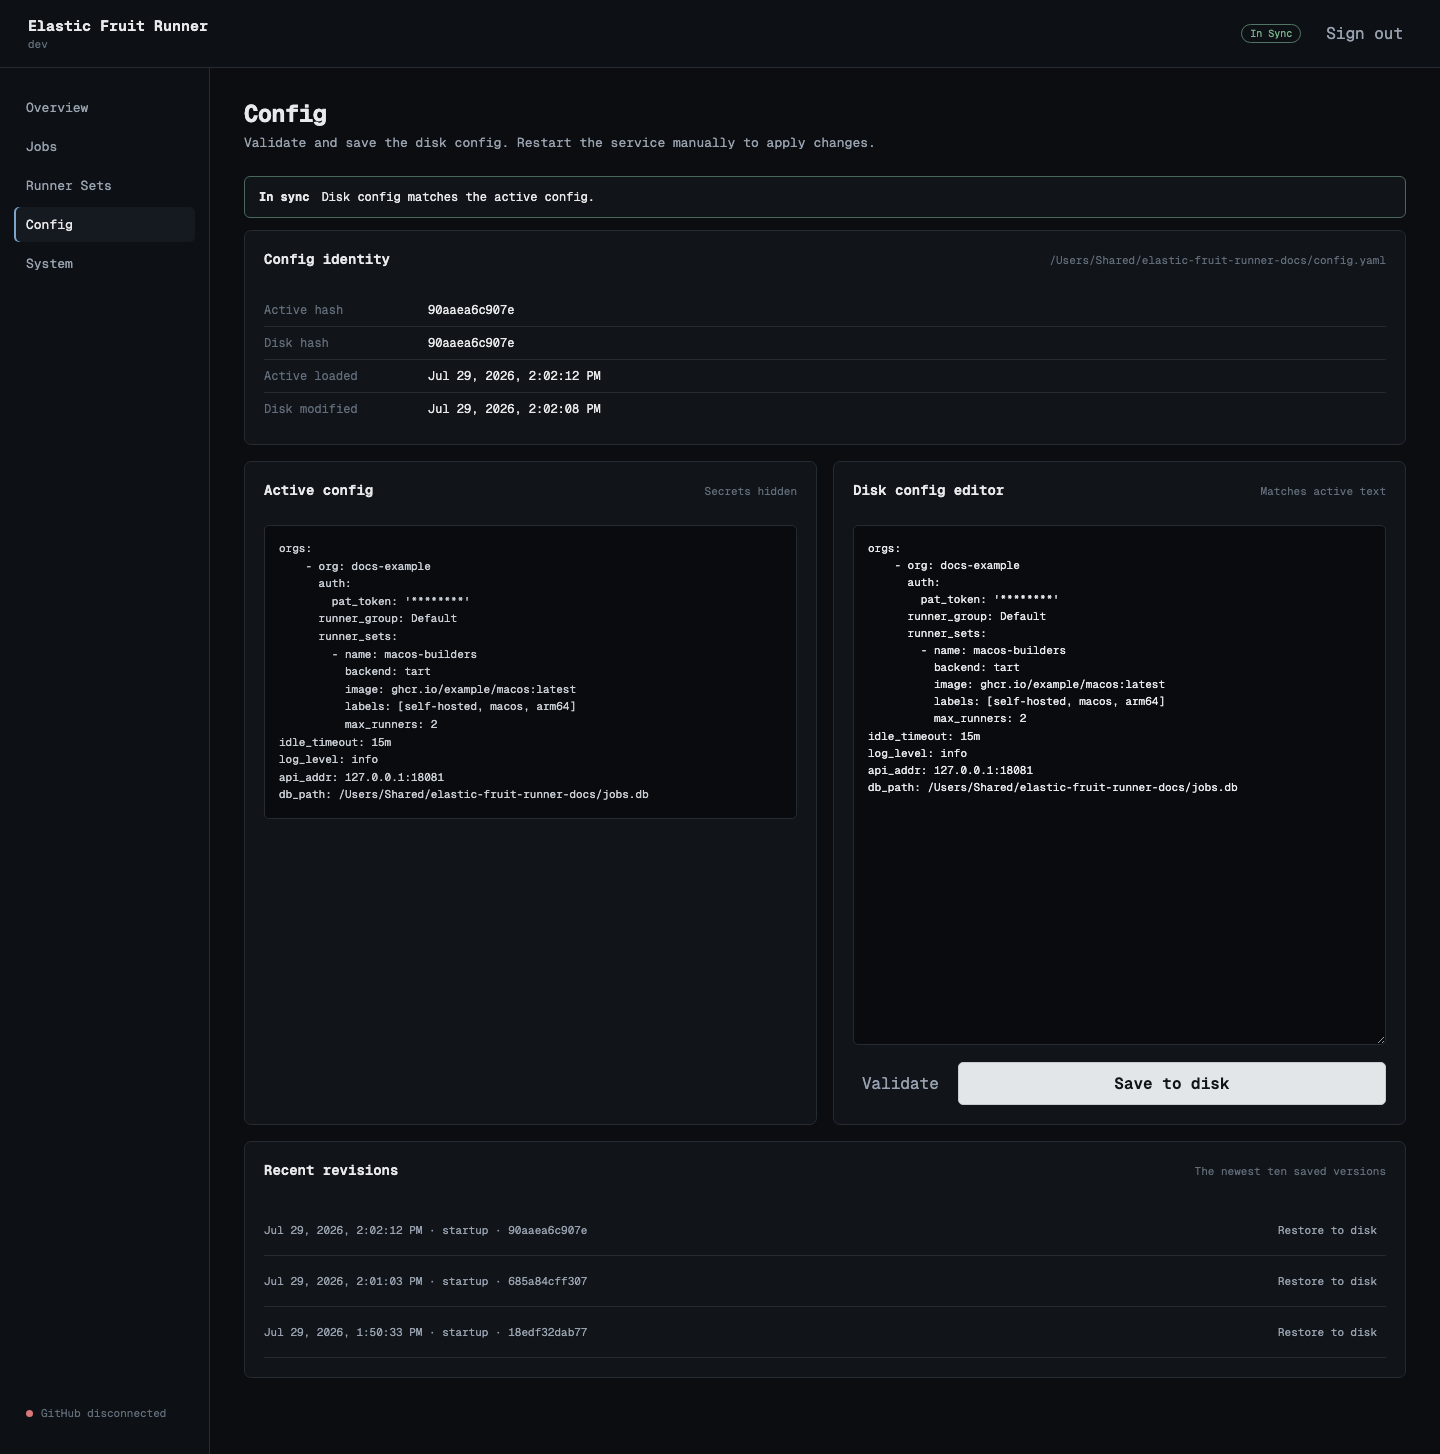Click the GitHub disconnected label

pos(103,1414)
